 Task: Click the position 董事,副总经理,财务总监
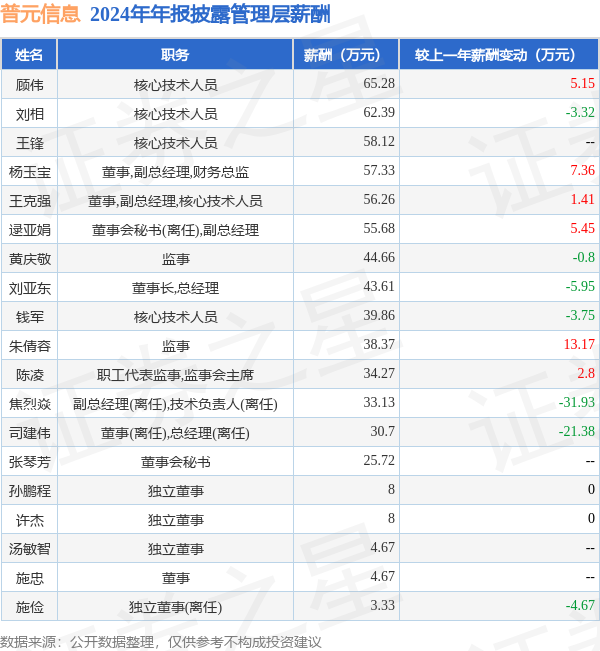pos(175,172)
